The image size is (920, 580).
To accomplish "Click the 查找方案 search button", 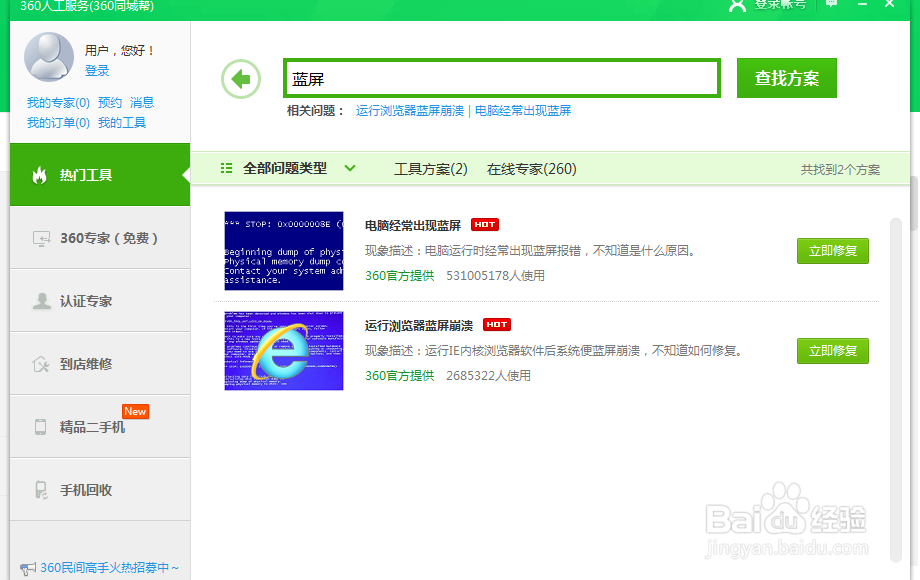I will 787,78.
